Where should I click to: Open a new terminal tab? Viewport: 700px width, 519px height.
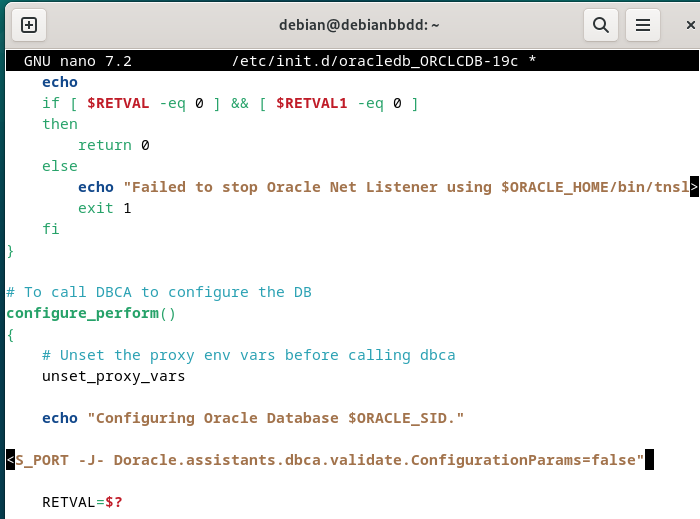point(29,25)
